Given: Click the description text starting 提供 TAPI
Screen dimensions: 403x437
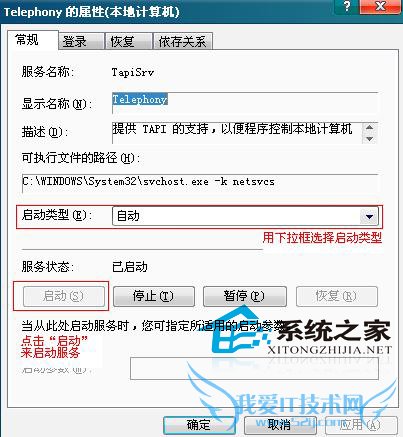Looking at the screenshot, I should point(232,129).
